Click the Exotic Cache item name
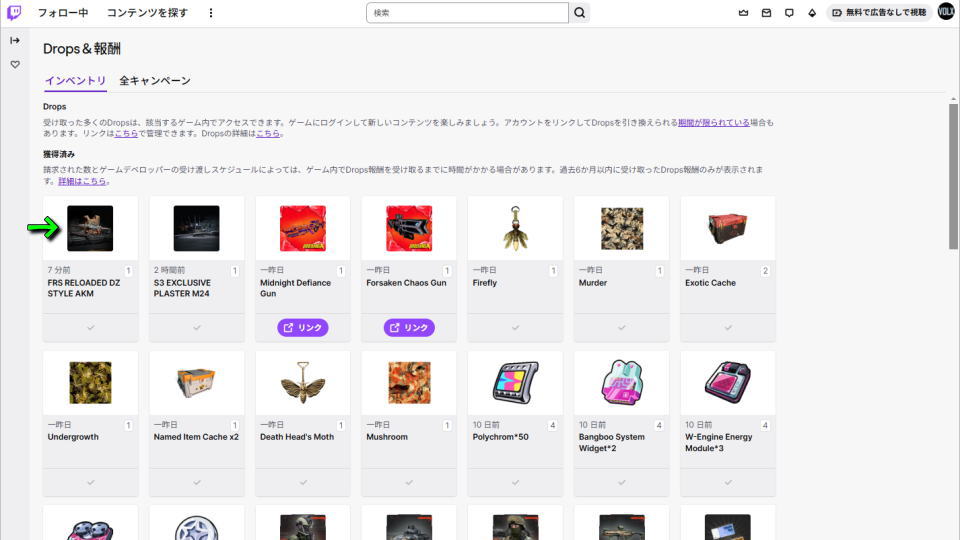Image resolution: width=960 pixels, height=540 pixels. [x=710, y=283]
